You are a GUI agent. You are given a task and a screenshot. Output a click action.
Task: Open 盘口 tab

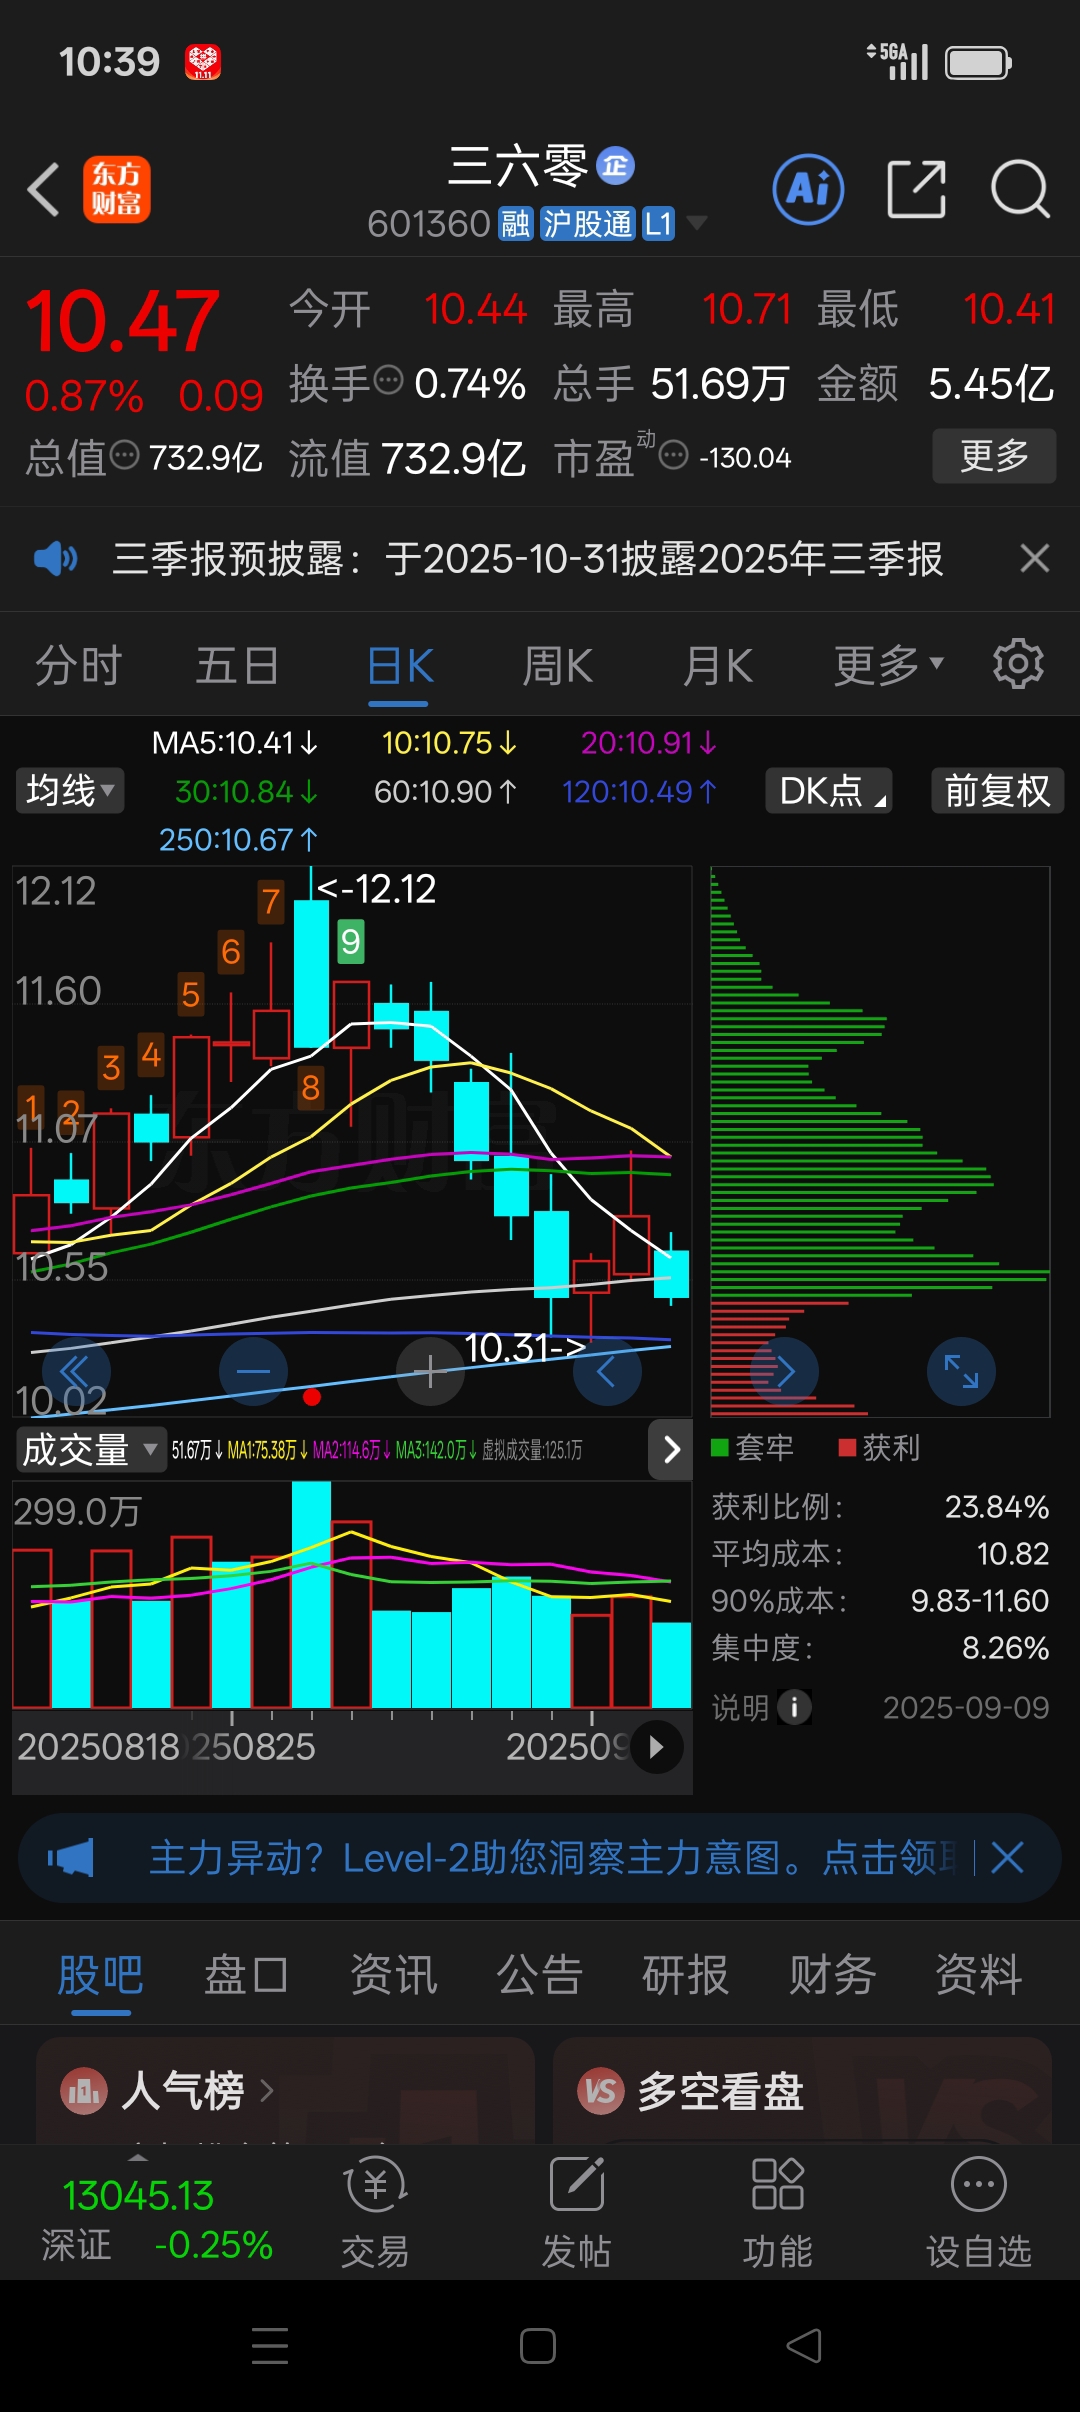[246, 1975]
